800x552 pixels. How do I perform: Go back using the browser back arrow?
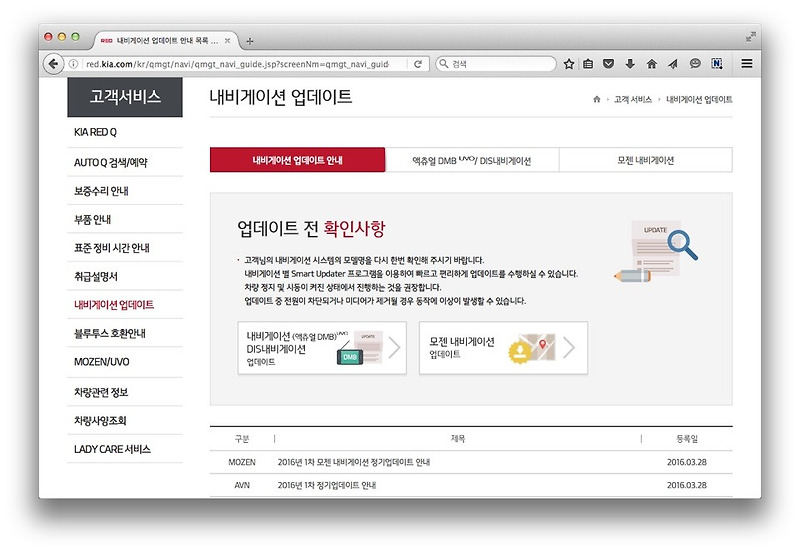click(53, 64)
